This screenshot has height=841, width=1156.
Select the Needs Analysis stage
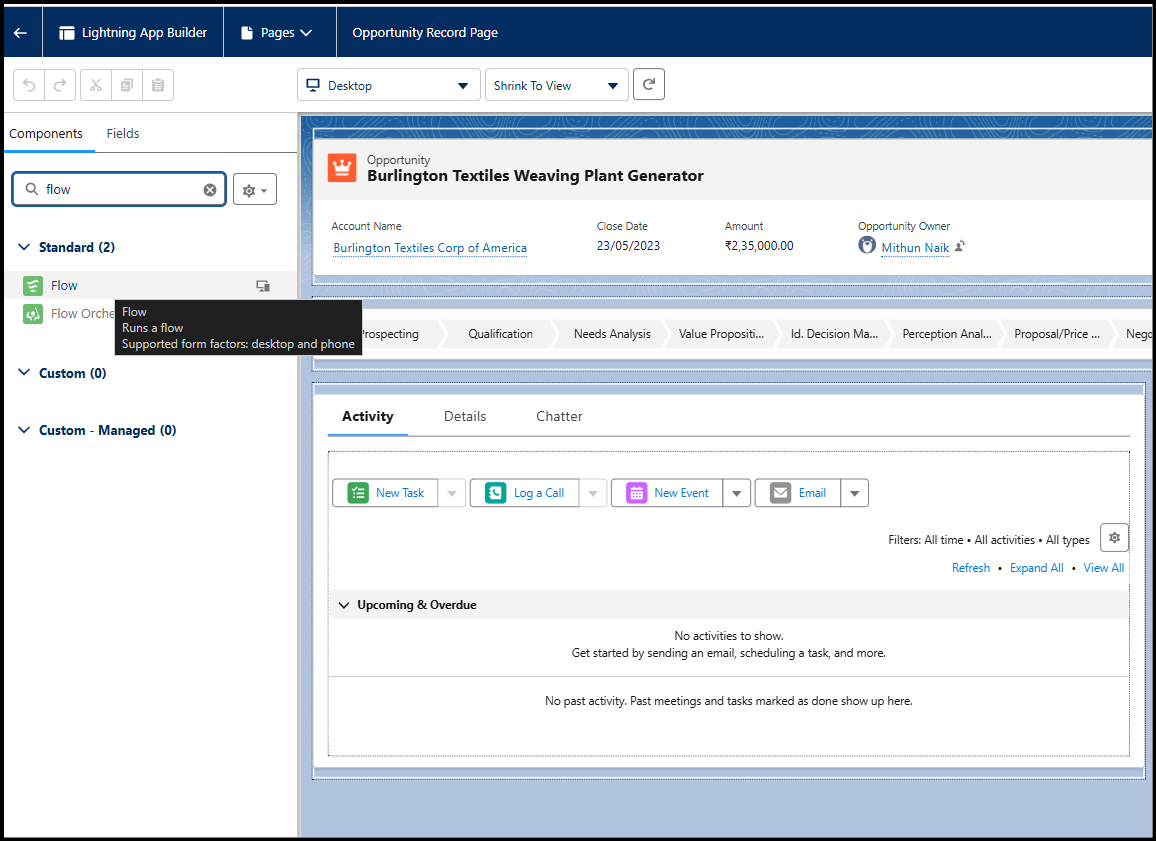(612, 334)
